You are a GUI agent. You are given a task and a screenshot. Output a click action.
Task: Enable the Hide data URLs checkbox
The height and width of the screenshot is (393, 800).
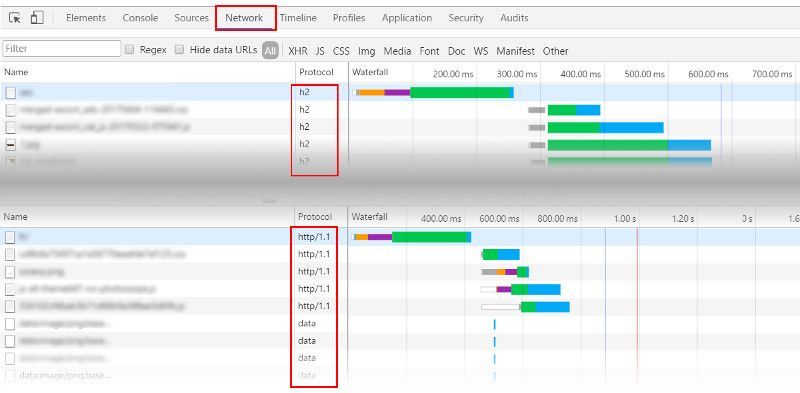point(179,50)
